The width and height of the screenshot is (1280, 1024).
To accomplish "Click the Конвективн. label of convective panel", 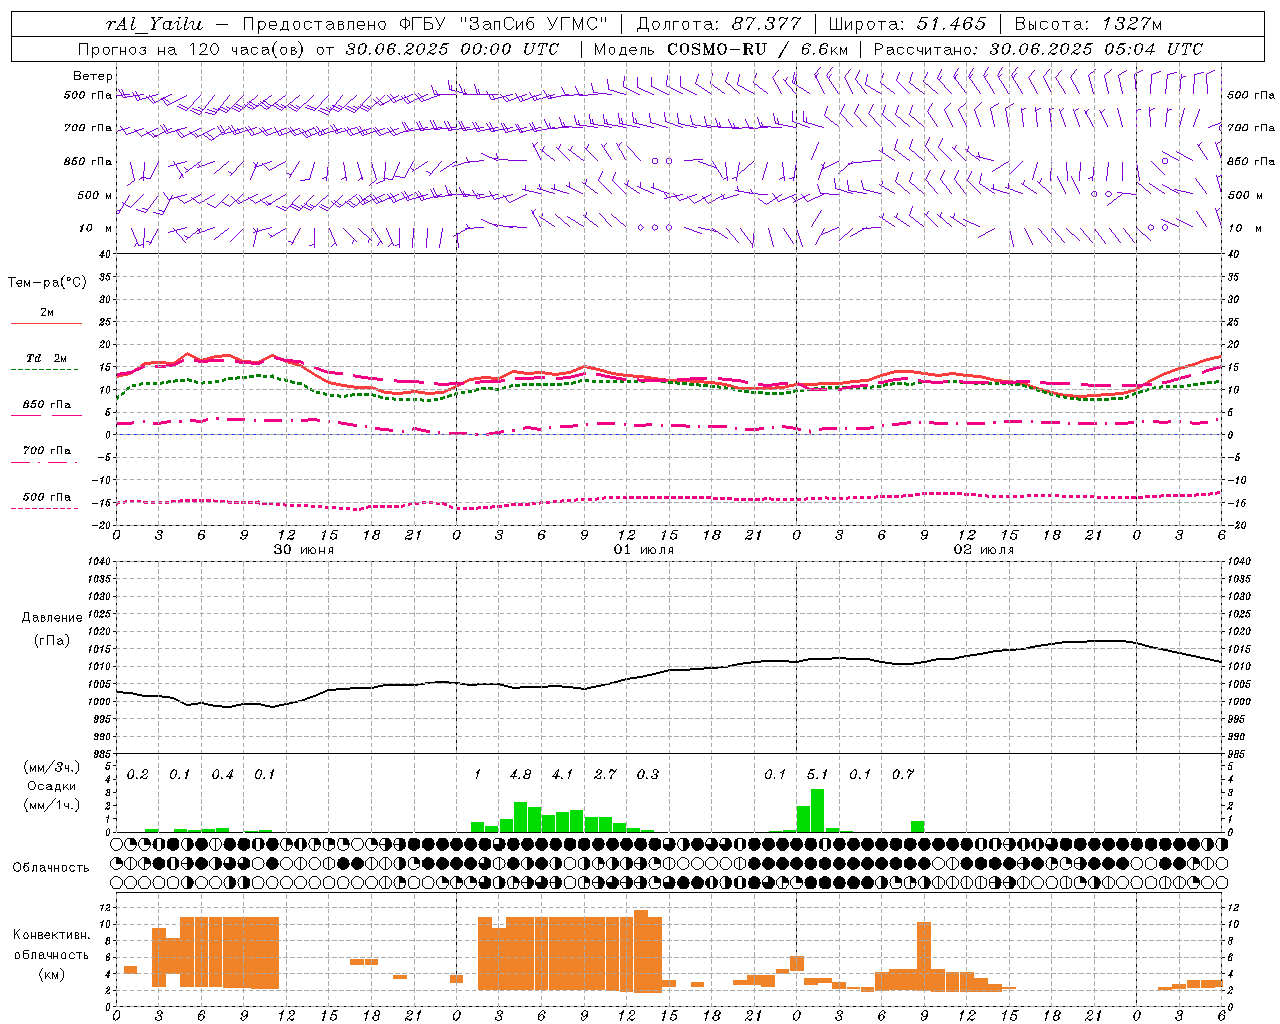I will pos(52,935).
